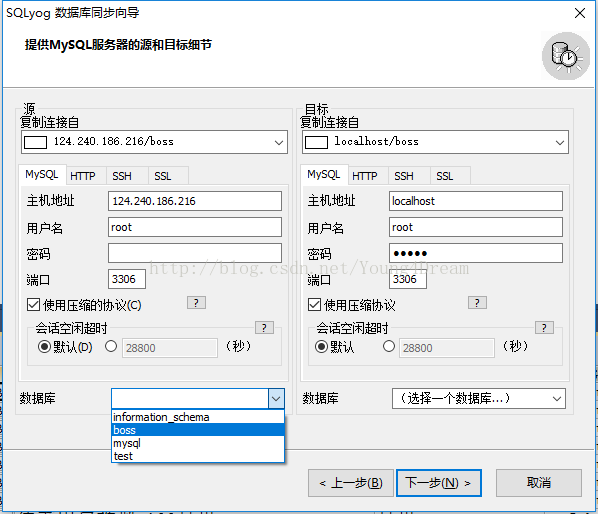
Task: Open source connection dropdown 124.240.186.216/boss
Action: pos(154,142)
